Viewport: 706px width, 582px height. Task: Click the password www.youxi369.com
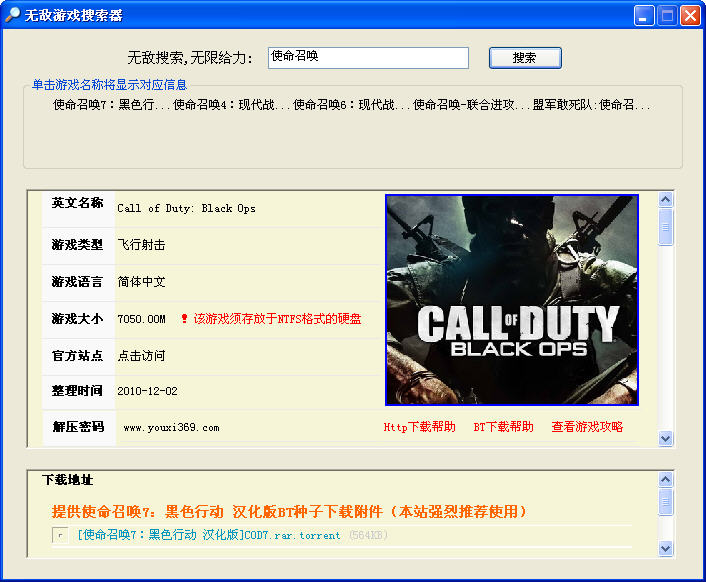pos(172,428)
